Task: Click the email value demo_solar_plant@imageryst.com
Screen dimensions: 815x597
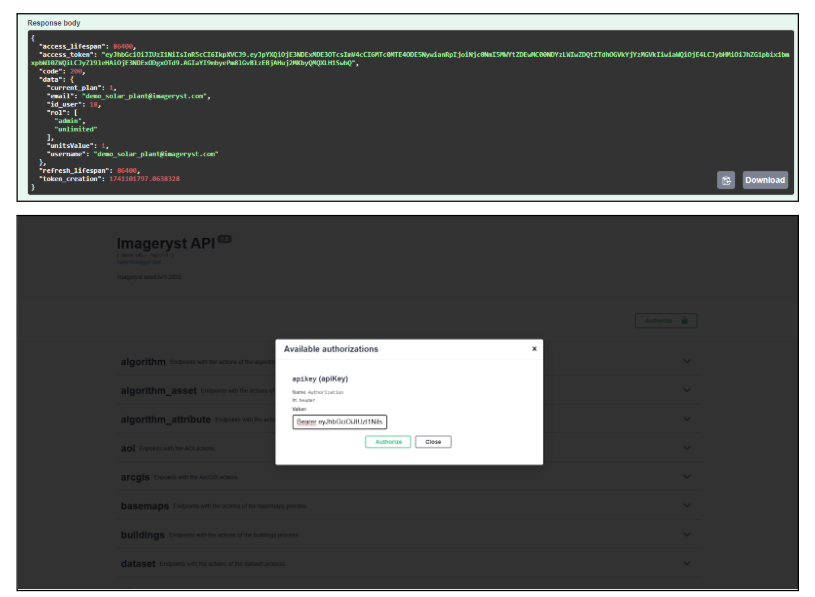Action: (x=146, y=96)
